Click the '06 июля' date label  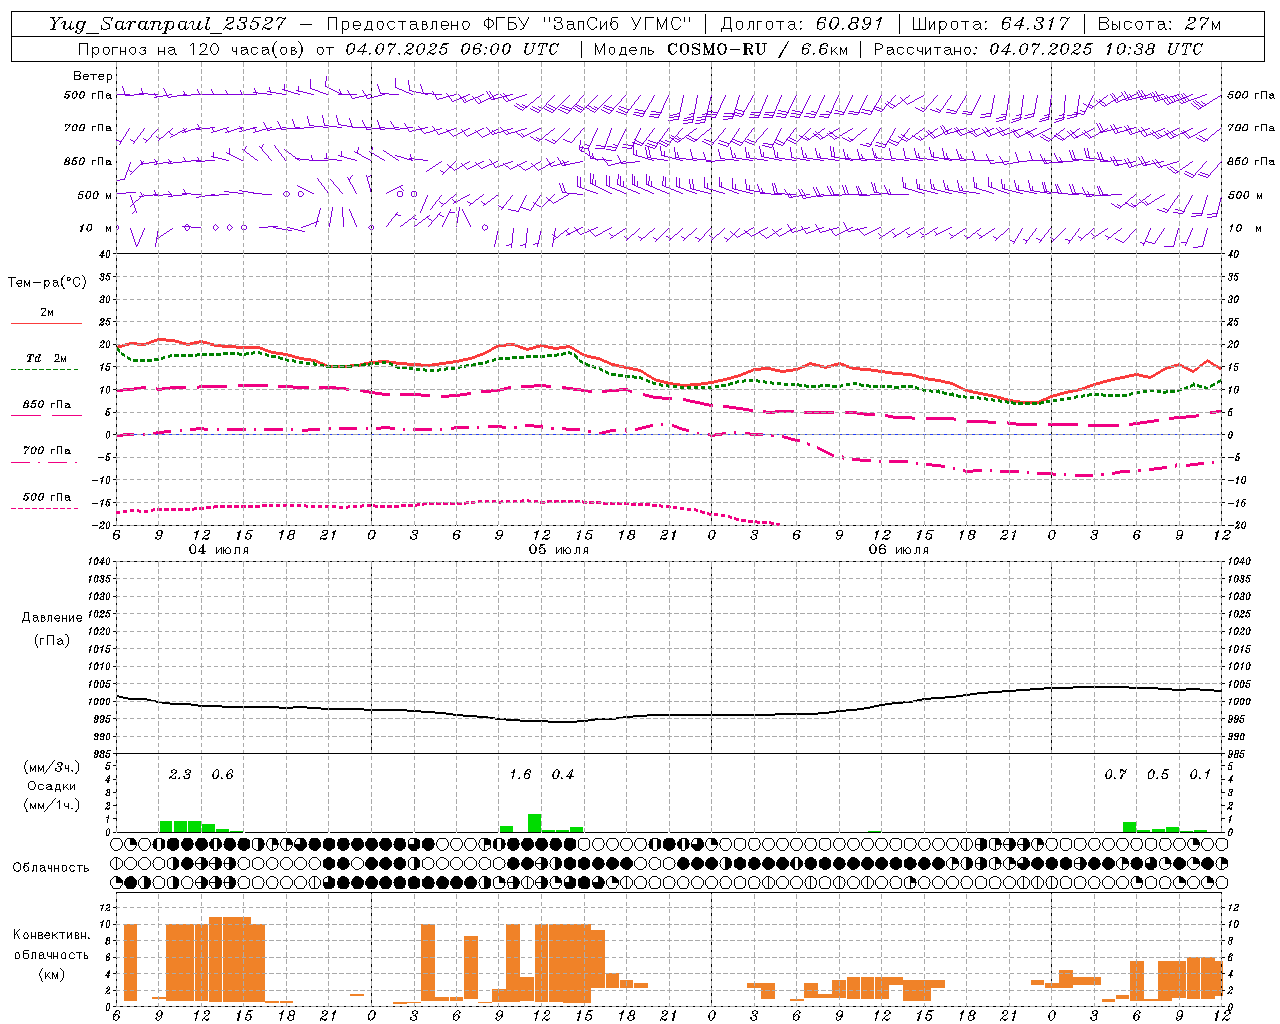point(899,550)
